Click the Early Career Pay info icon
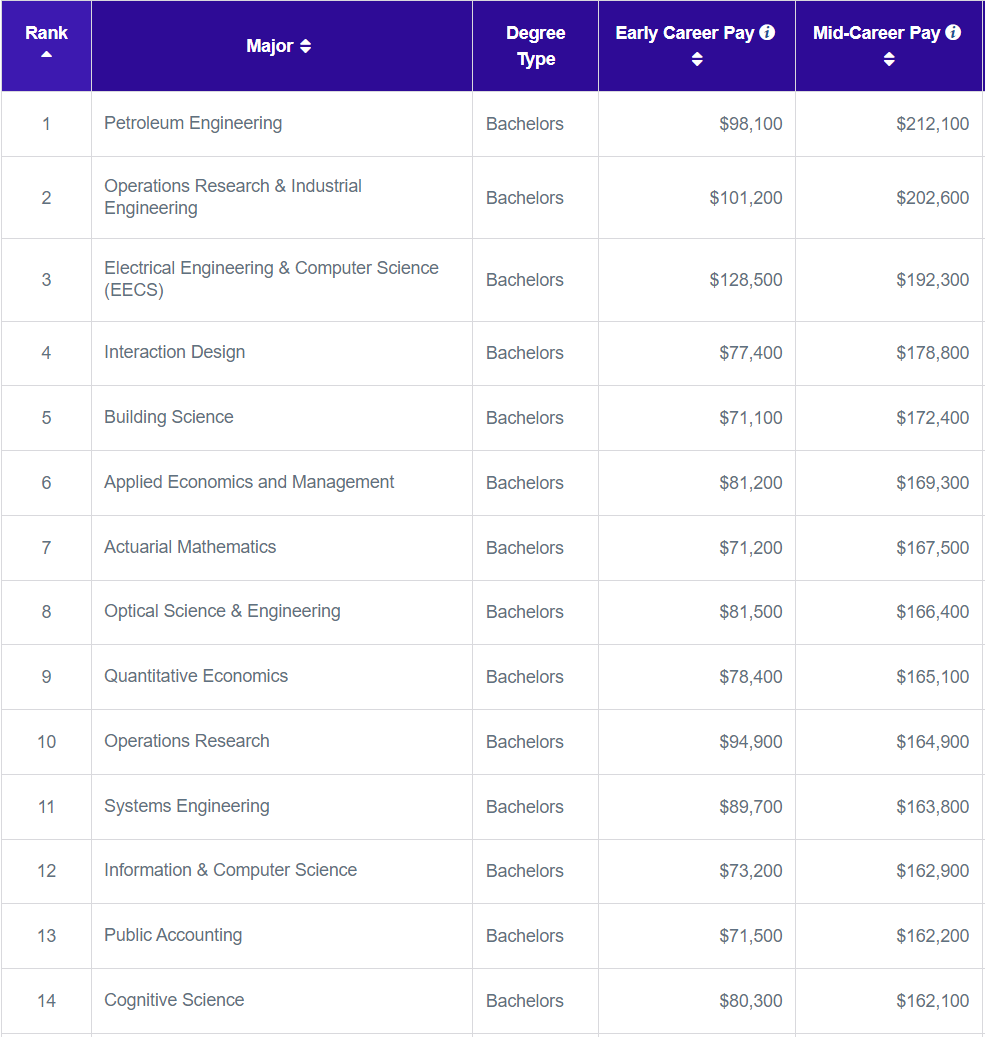Screen dimensions: 985x1037 pos(767,33)
